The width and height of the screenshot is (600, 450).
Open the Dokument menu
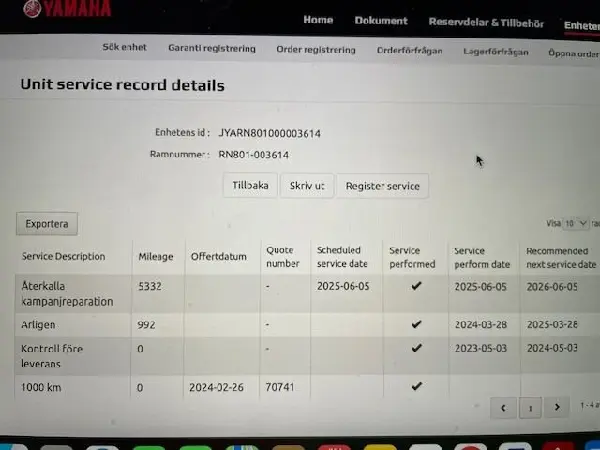pyautogui.click(x=381, y=21)
